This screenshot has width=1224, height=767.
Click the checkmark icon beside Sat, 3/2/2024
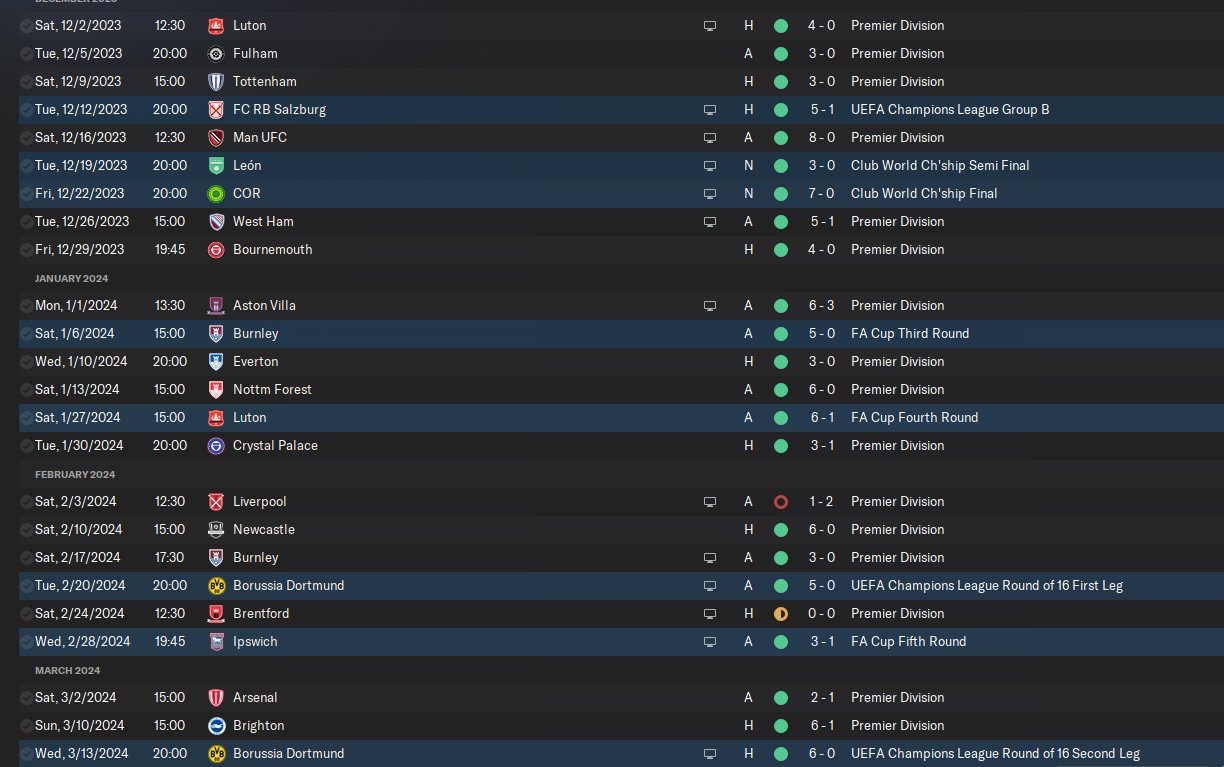25,697
